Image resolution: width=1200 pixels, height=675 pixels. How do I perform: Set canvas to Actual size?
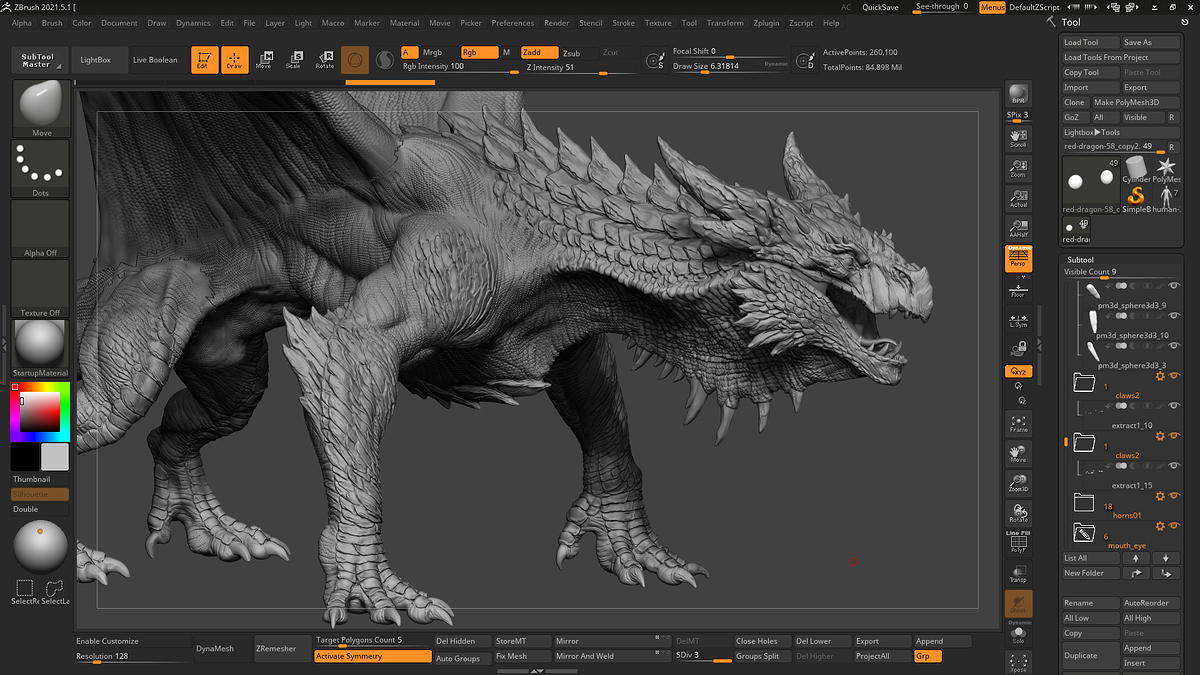pos(1018,198)
